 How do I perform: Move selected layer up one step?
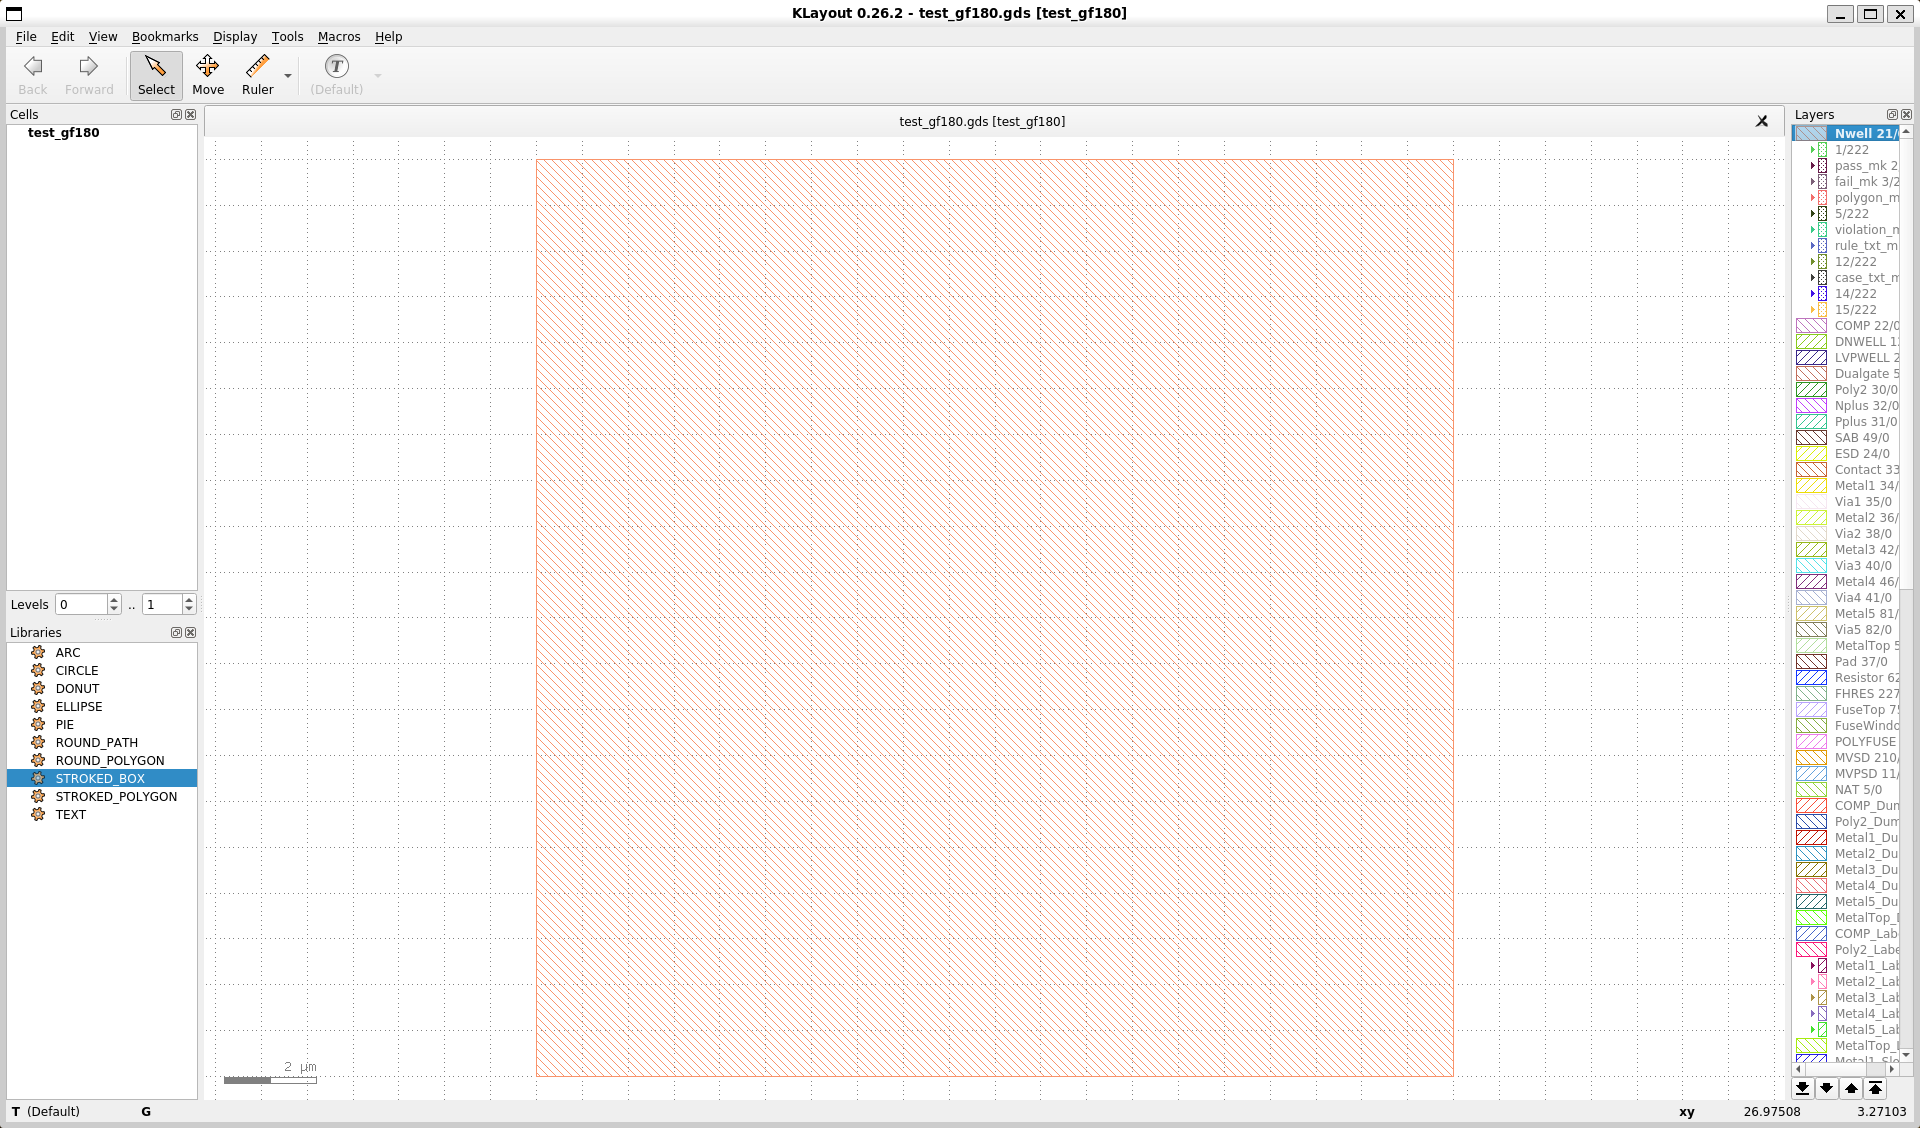click(1851, 1088)
